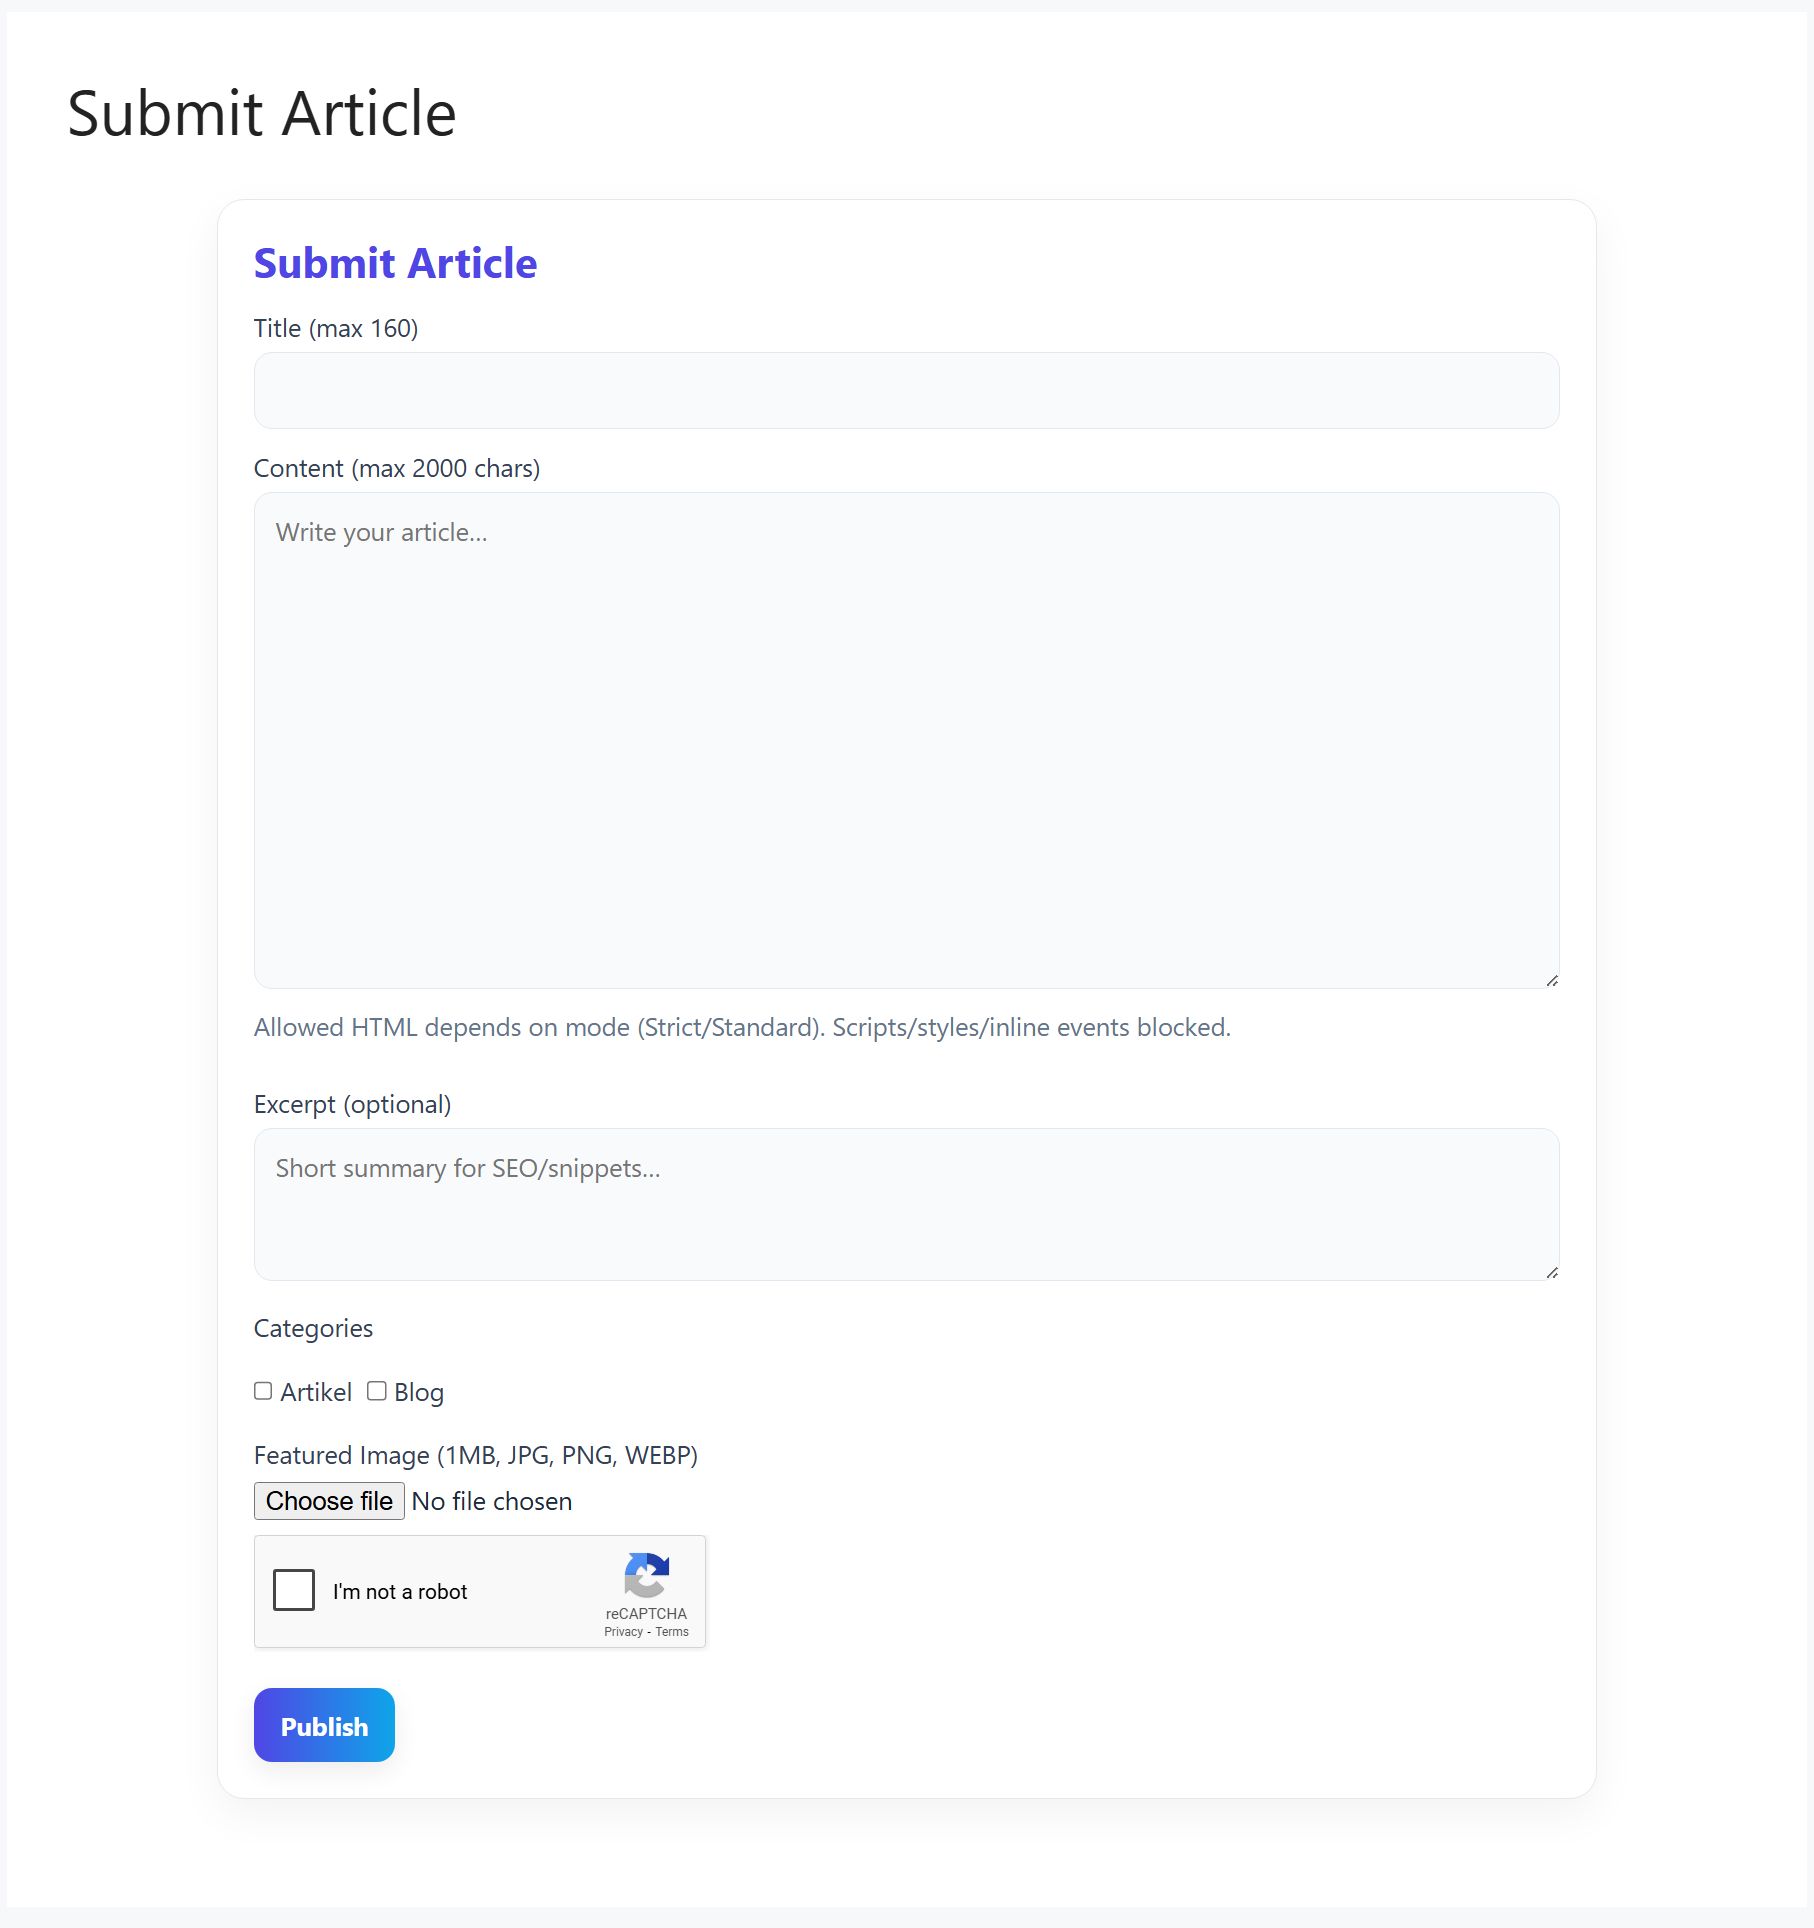This screenshot has width=1814, height=1928.
Task: Focus the Title input field
Action: coord(906,390)
